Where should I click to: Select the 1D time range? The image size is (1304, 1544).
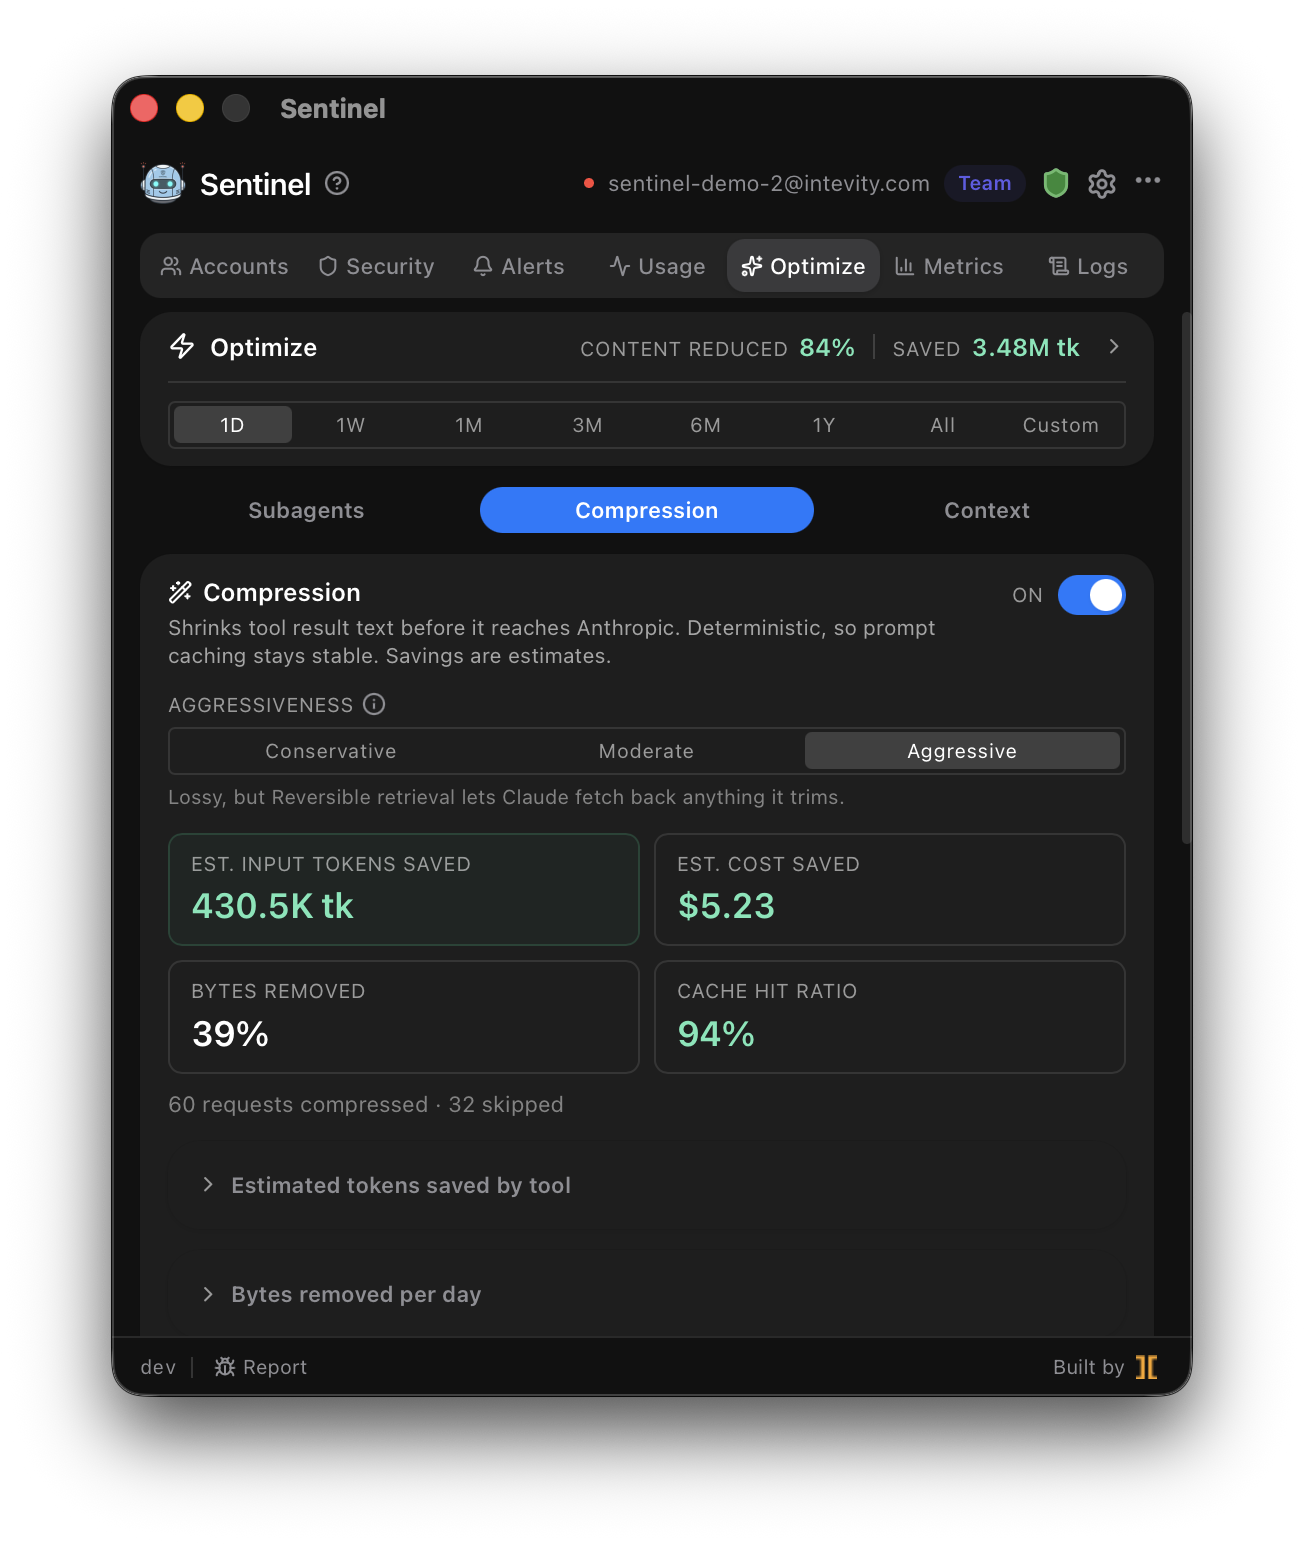[x=233, y=425]
